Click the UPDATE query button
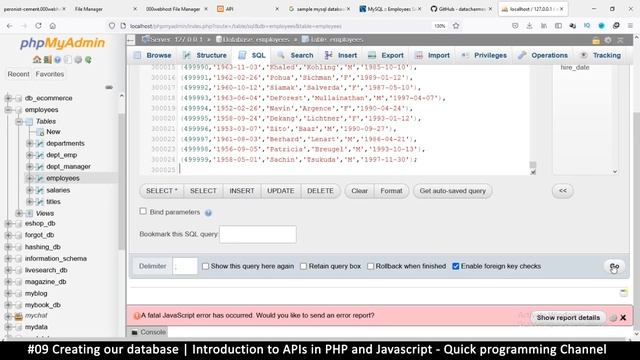 [x=281, y=191]
